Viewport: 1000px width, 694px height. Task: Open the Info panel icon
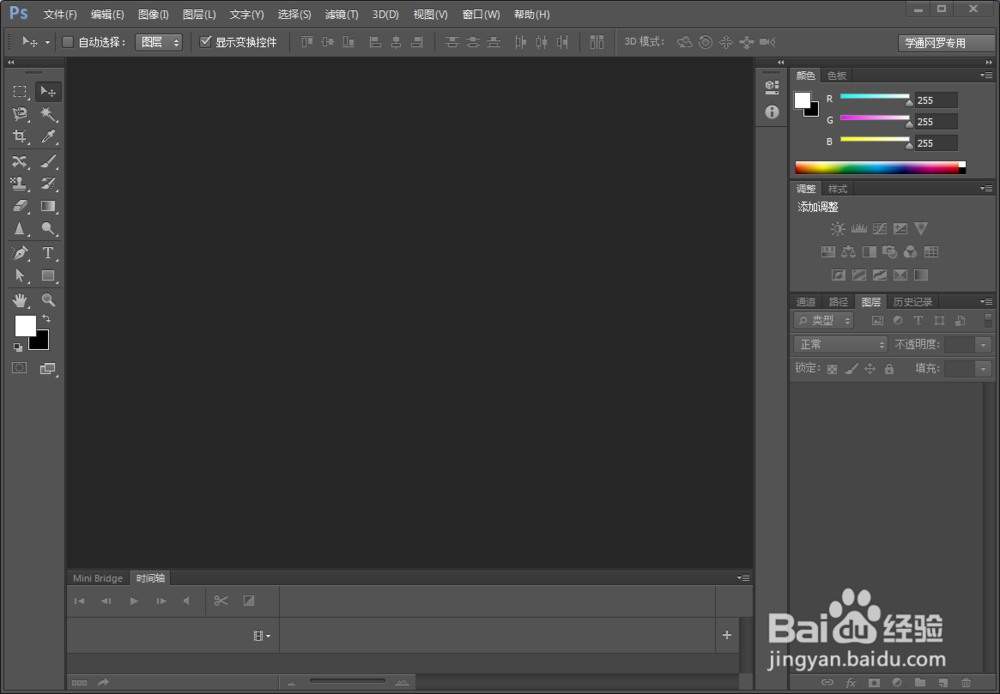[x=772, y=112]
